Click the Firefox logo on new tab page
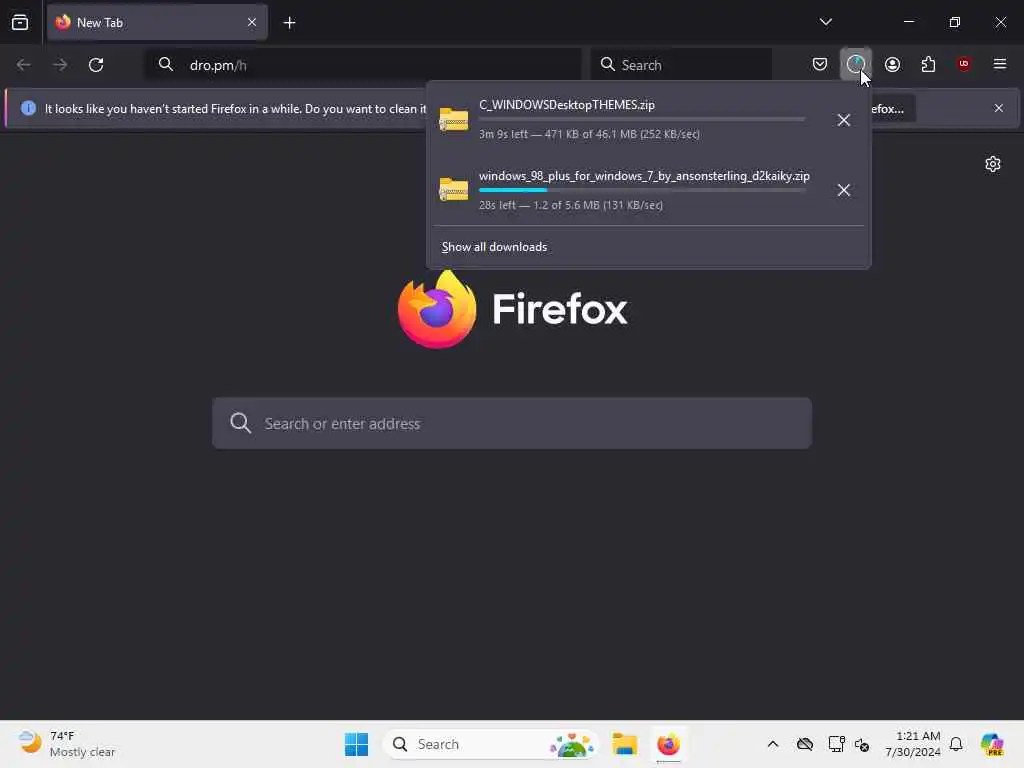Image resolution: width=1024 pixels, height=768 pixels. (437, 309)
